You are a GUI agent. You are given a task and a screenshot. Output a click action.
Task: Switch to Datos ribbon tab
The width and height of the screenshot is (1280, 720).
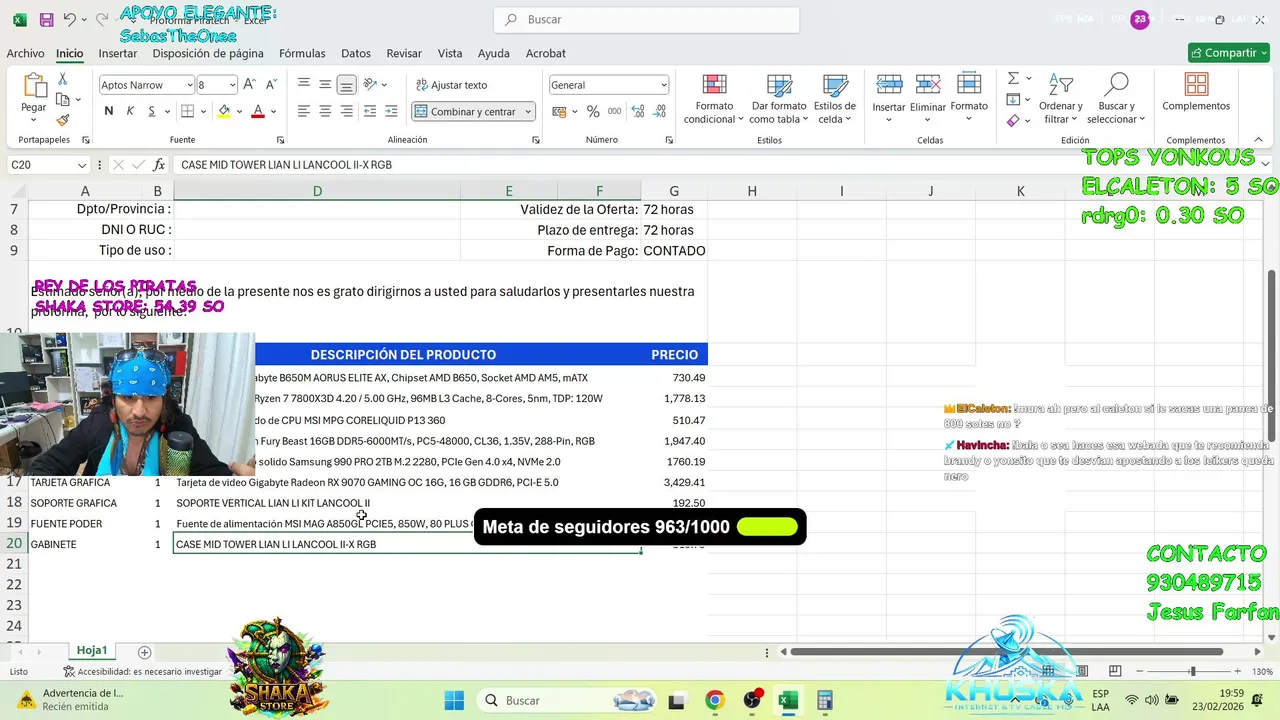point(356,53)
